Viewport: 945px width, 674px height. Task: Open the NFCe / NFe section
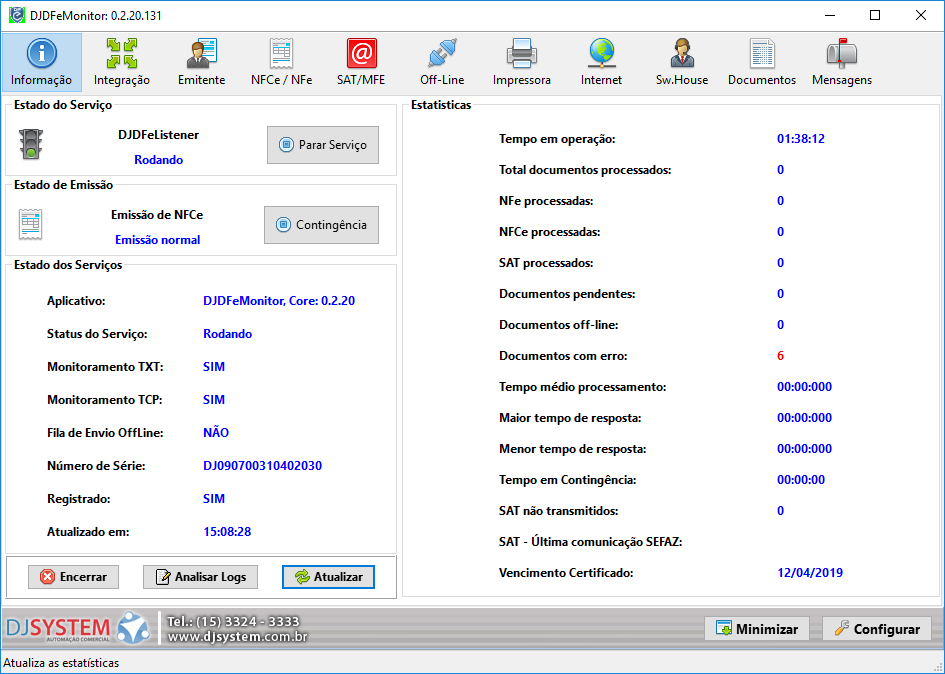(x=281, y=62)
